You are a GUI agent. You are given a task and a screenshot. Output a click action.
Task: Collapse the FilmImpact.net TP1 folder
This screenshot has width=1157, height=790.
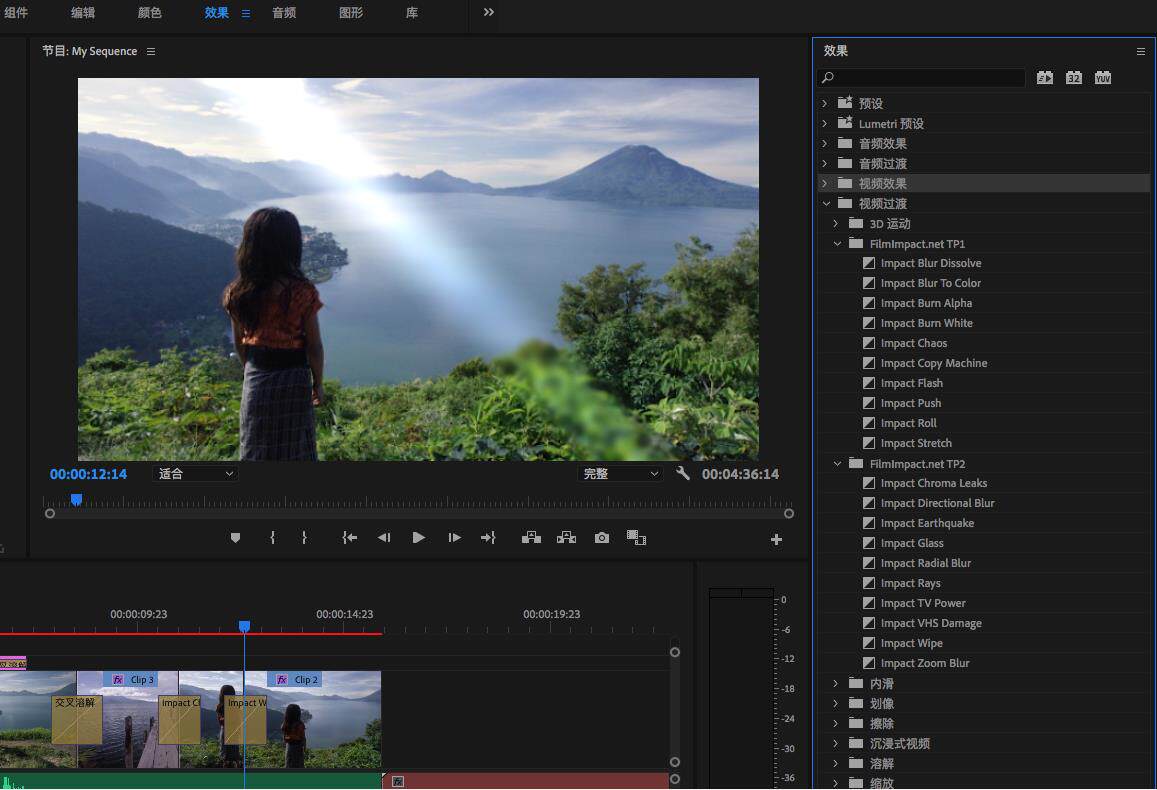(x=837, y=243)
